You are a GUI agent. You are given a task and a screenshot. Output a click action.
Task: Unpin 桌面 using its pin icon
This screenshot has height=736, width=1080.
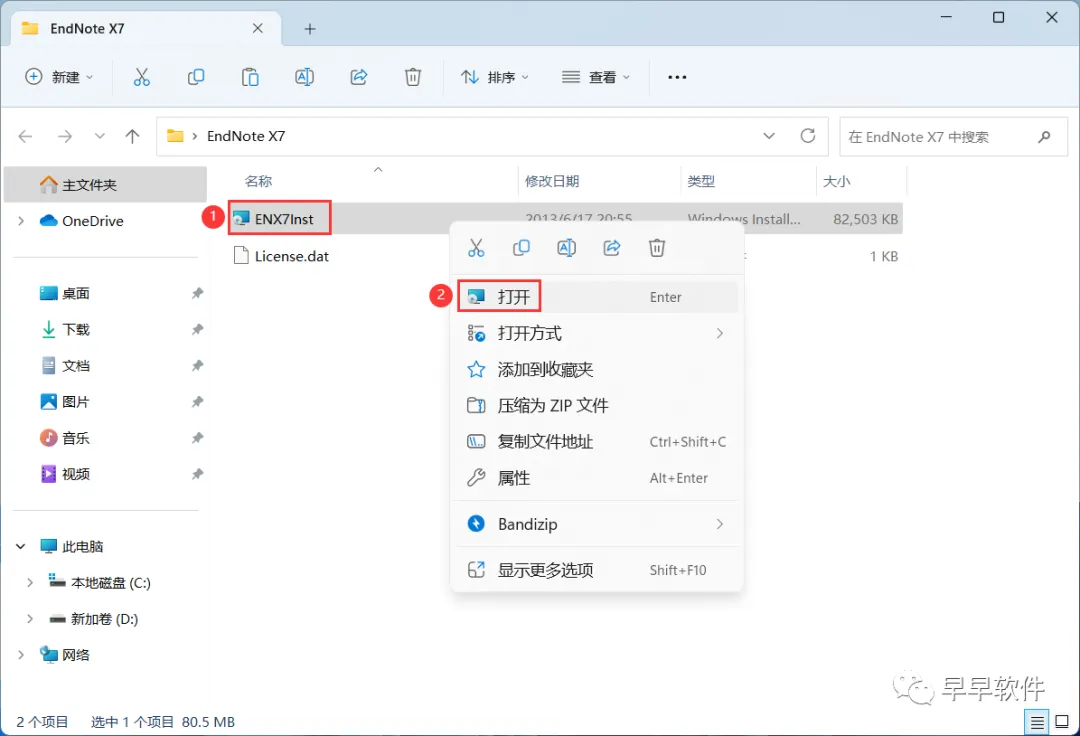(x=198, y=293)
